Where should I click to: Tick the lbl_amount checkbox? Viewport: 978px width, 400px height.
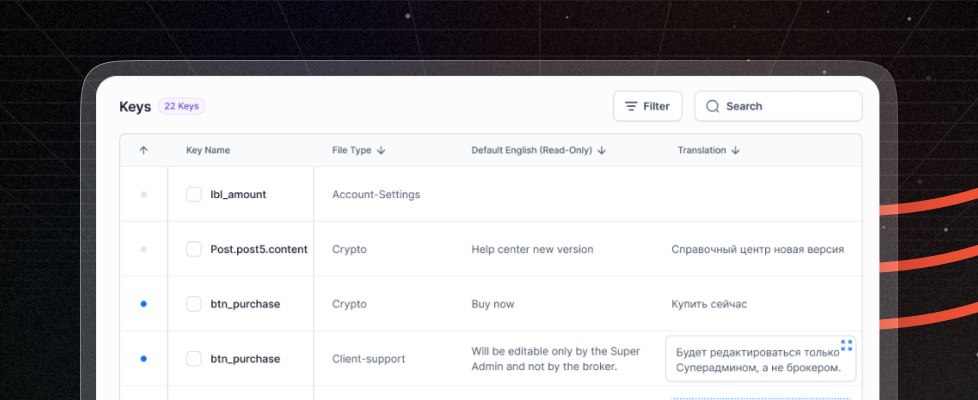click(194, 194)
